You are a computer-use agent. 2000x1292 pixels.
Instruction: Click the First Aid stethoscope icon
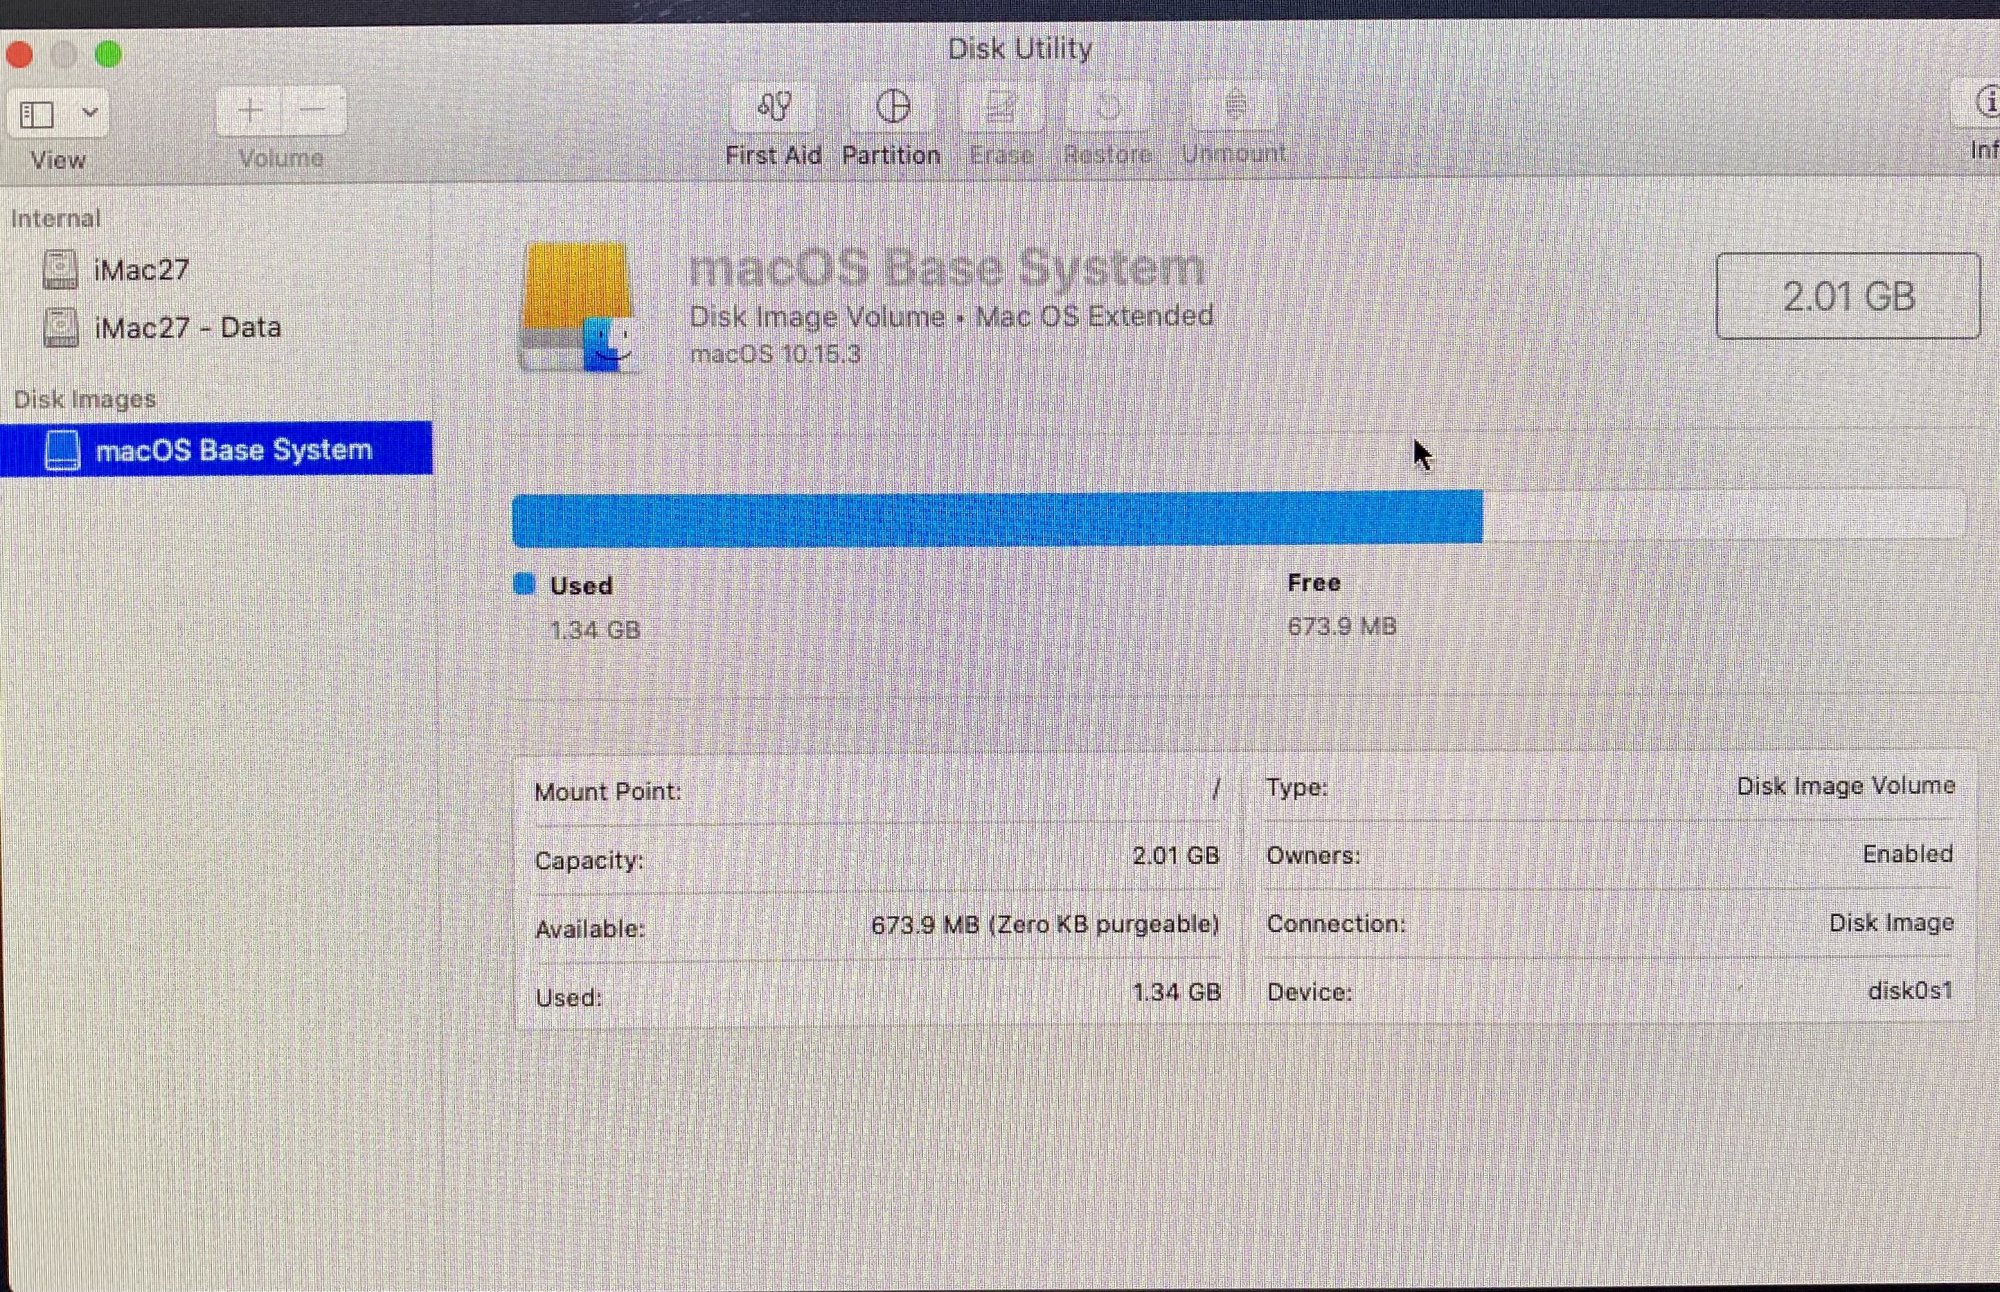774,107
